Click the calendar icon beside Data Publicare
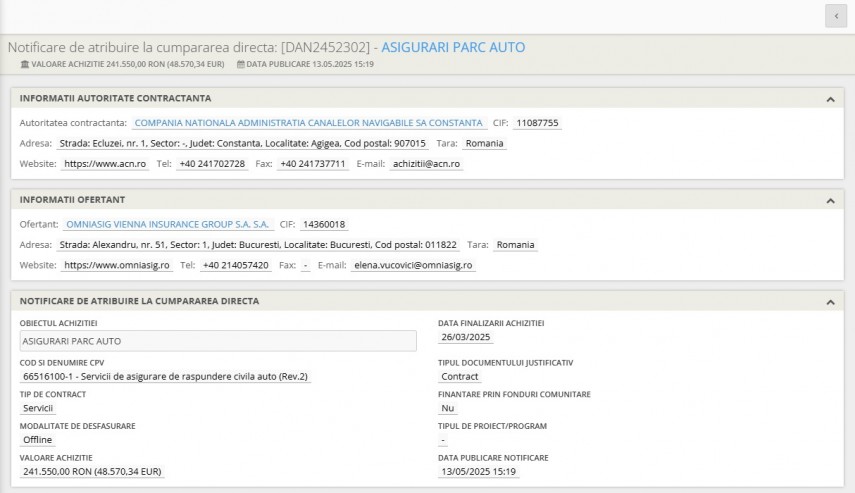 click(x=240, y=64)
